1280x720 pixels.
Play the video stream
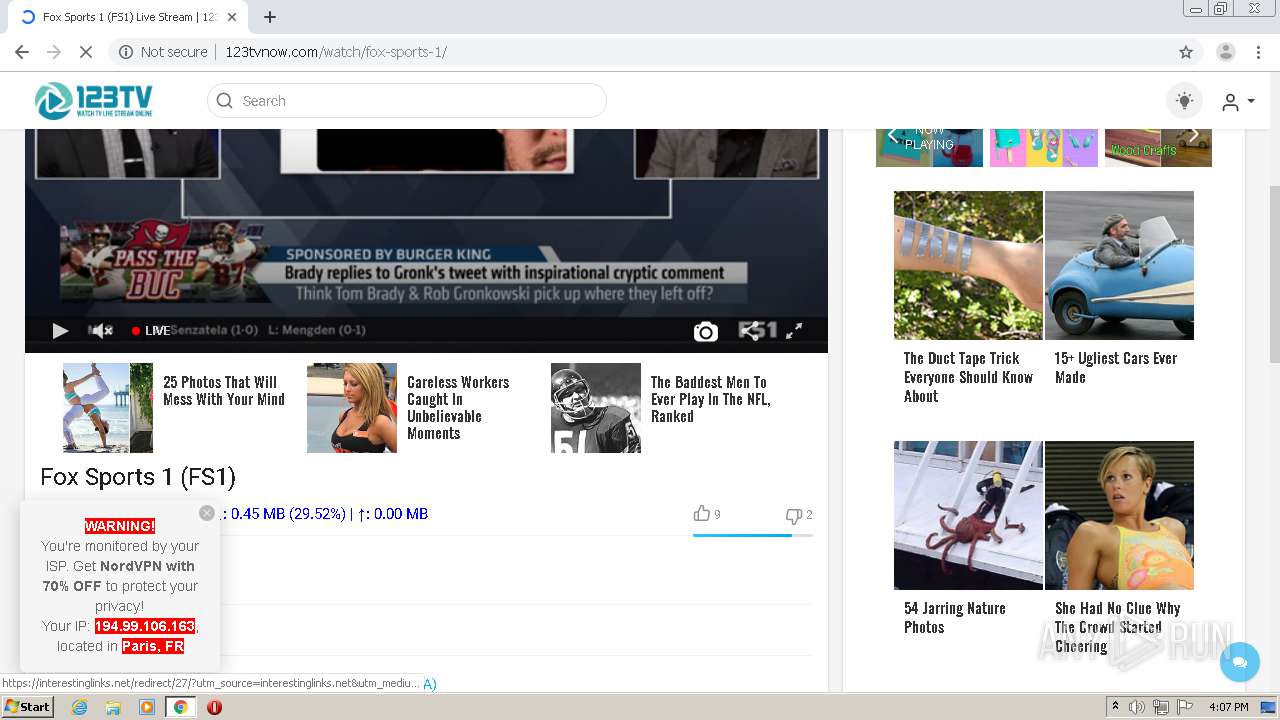pos(60,331)
